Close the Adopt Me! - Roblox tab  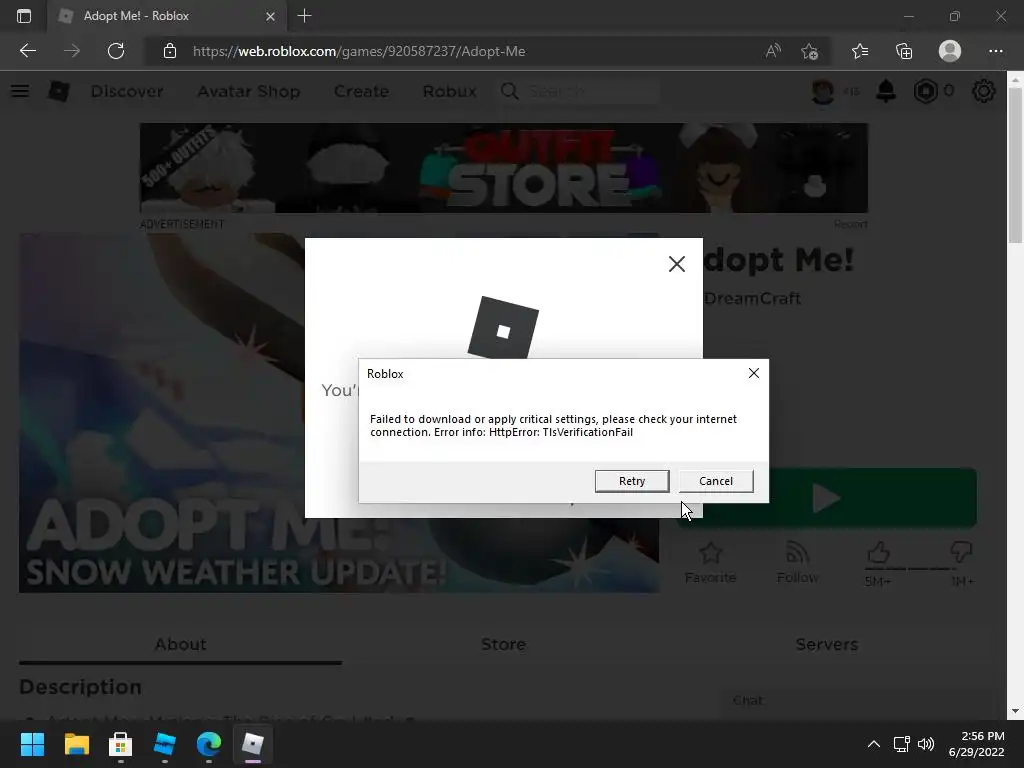(270, 16)
